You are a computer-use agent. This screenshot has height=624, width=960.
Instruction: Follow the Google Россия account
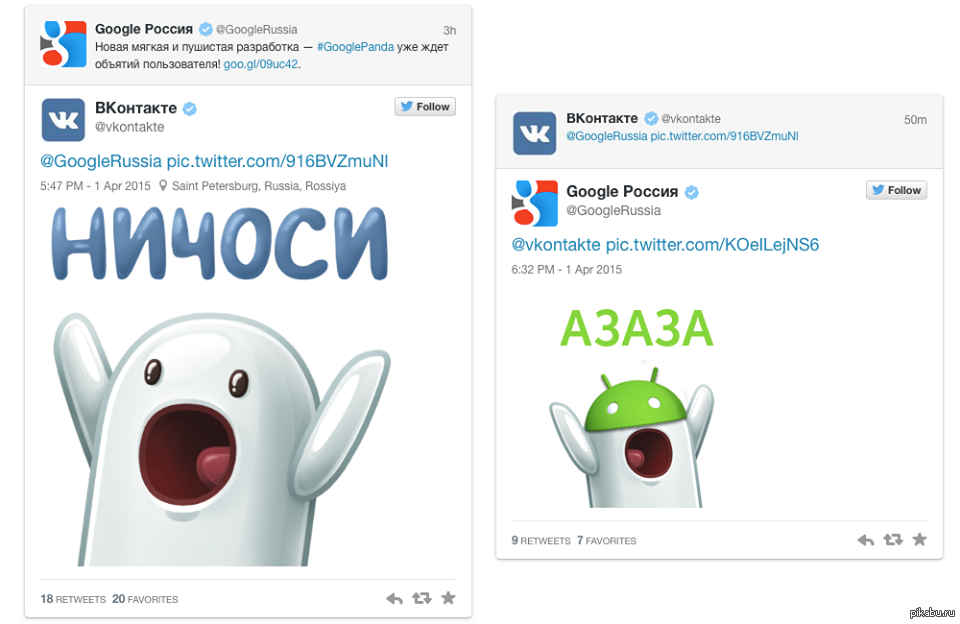pos(896,190)
